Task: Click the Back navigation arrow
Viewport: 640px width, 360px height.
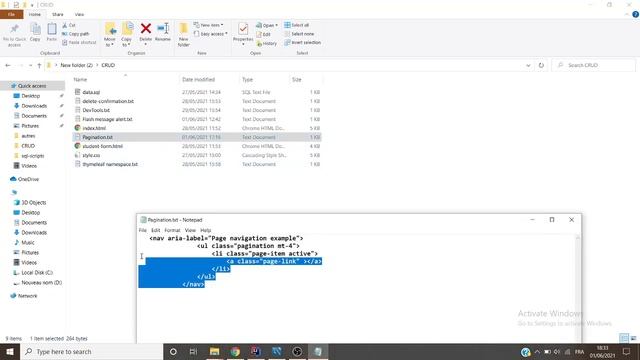Action: (8, 65)
